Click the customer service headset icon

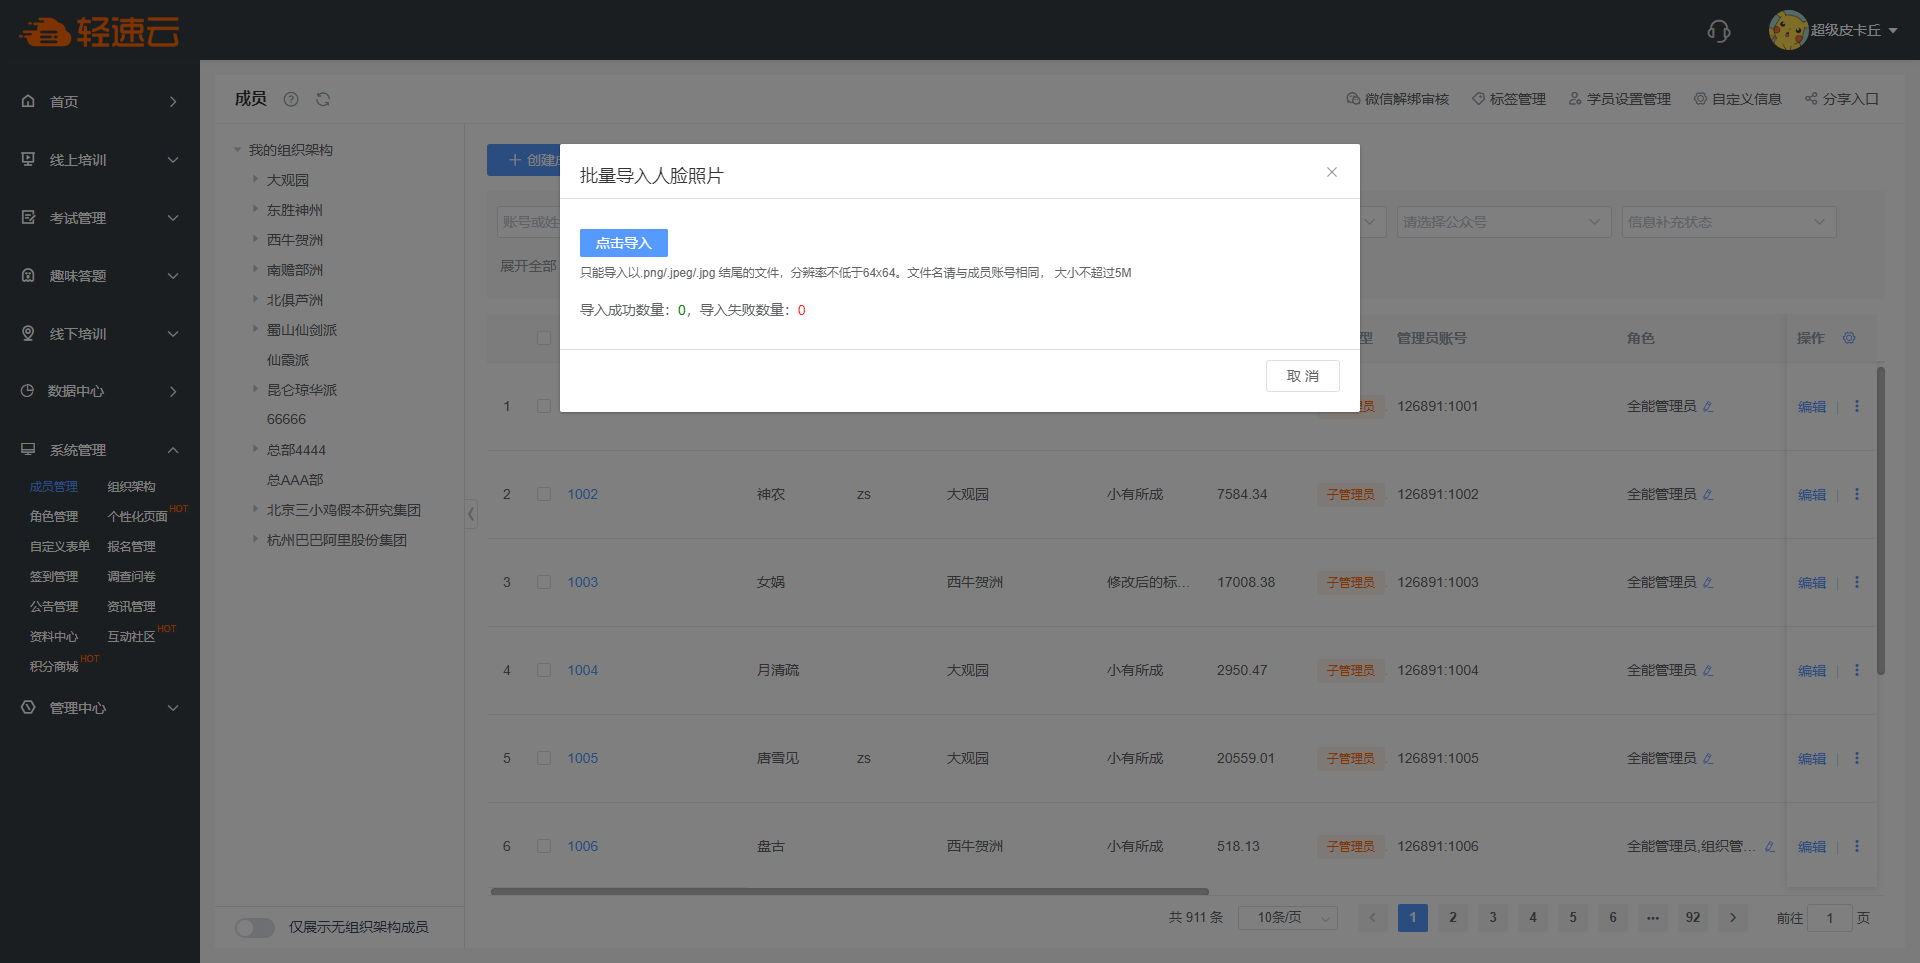pyautogui.click(x=1718, y=31)
